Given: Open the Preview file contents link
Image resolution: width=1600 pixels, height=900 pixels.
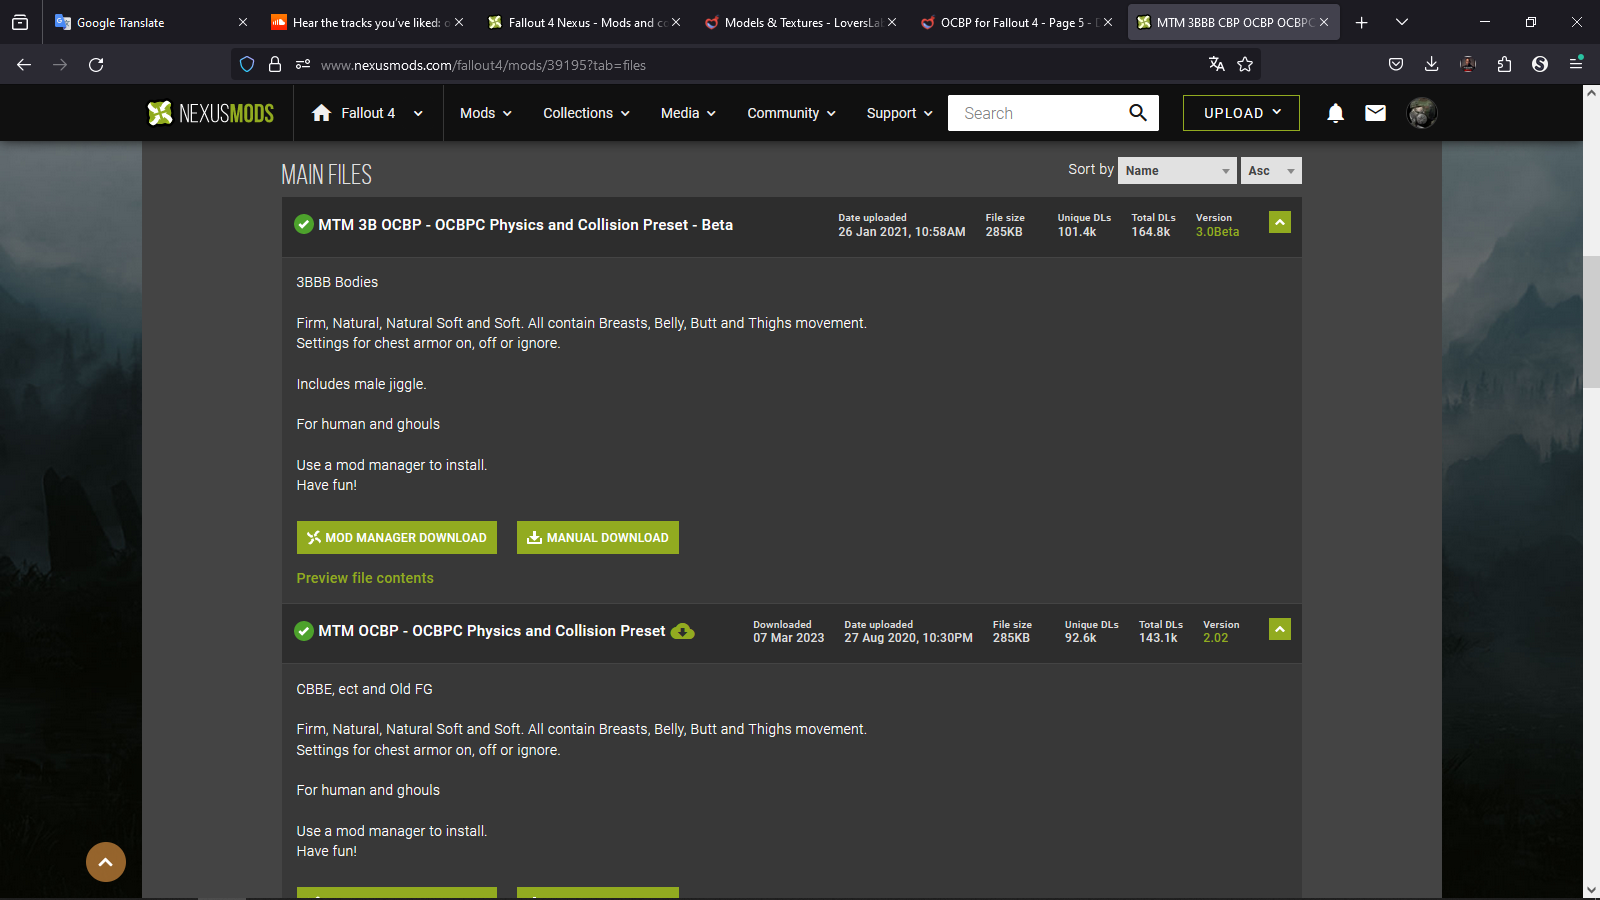Looking at the screenshot, I should 365,578.
